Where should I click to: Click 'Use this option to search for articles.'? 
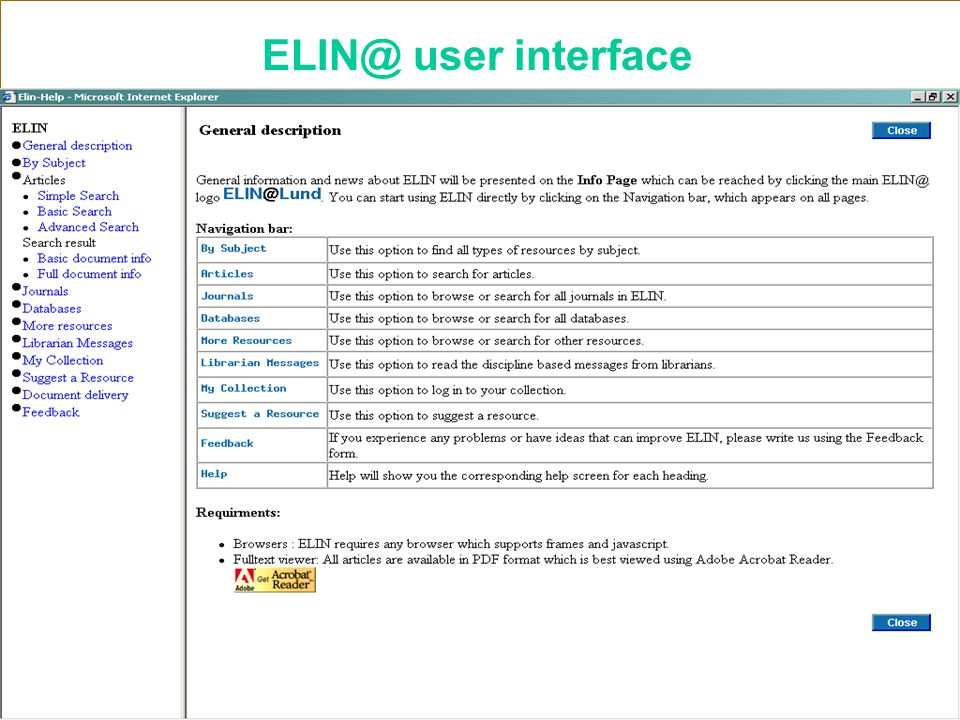click(x=431, y=274)
